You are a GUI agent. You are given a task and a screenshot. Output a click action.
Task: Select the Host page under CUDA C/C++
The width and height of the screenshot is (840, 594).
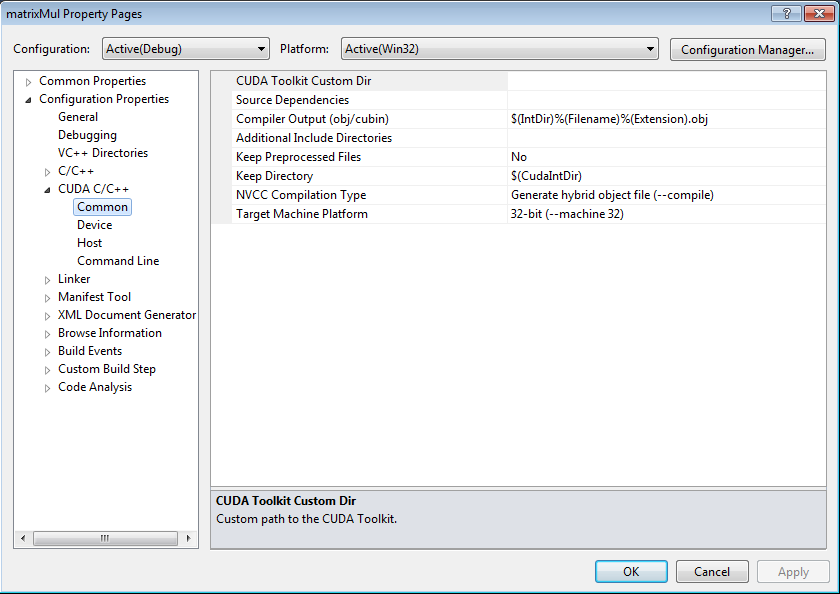(89, 243)
